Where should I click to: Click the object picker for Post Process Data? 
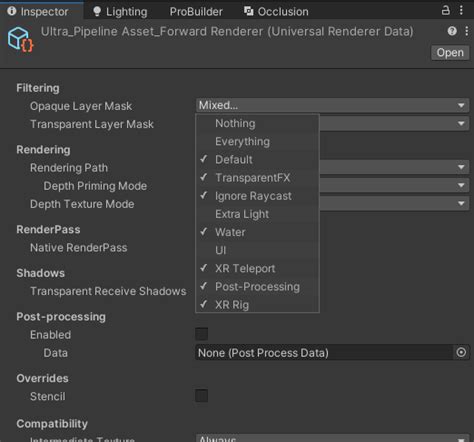tap(461, 352)
